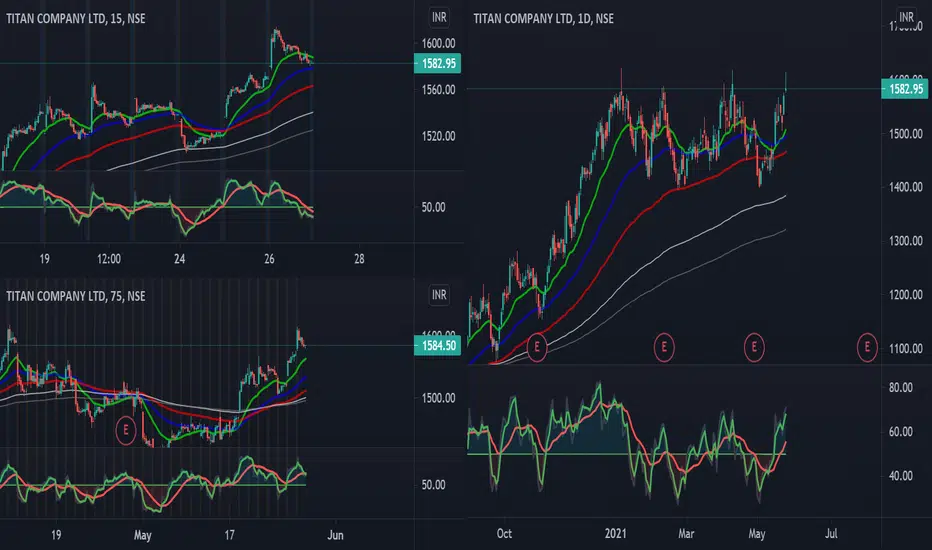Click the May label on the daily chart
Viewport: 932px width, 550px height.
(757, 535)
